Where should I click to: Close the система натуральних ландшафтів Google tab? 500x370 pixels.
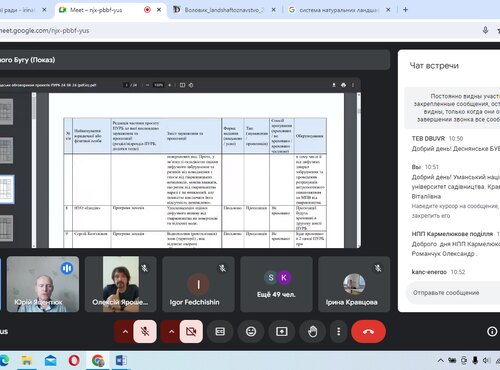click(388, 10)
